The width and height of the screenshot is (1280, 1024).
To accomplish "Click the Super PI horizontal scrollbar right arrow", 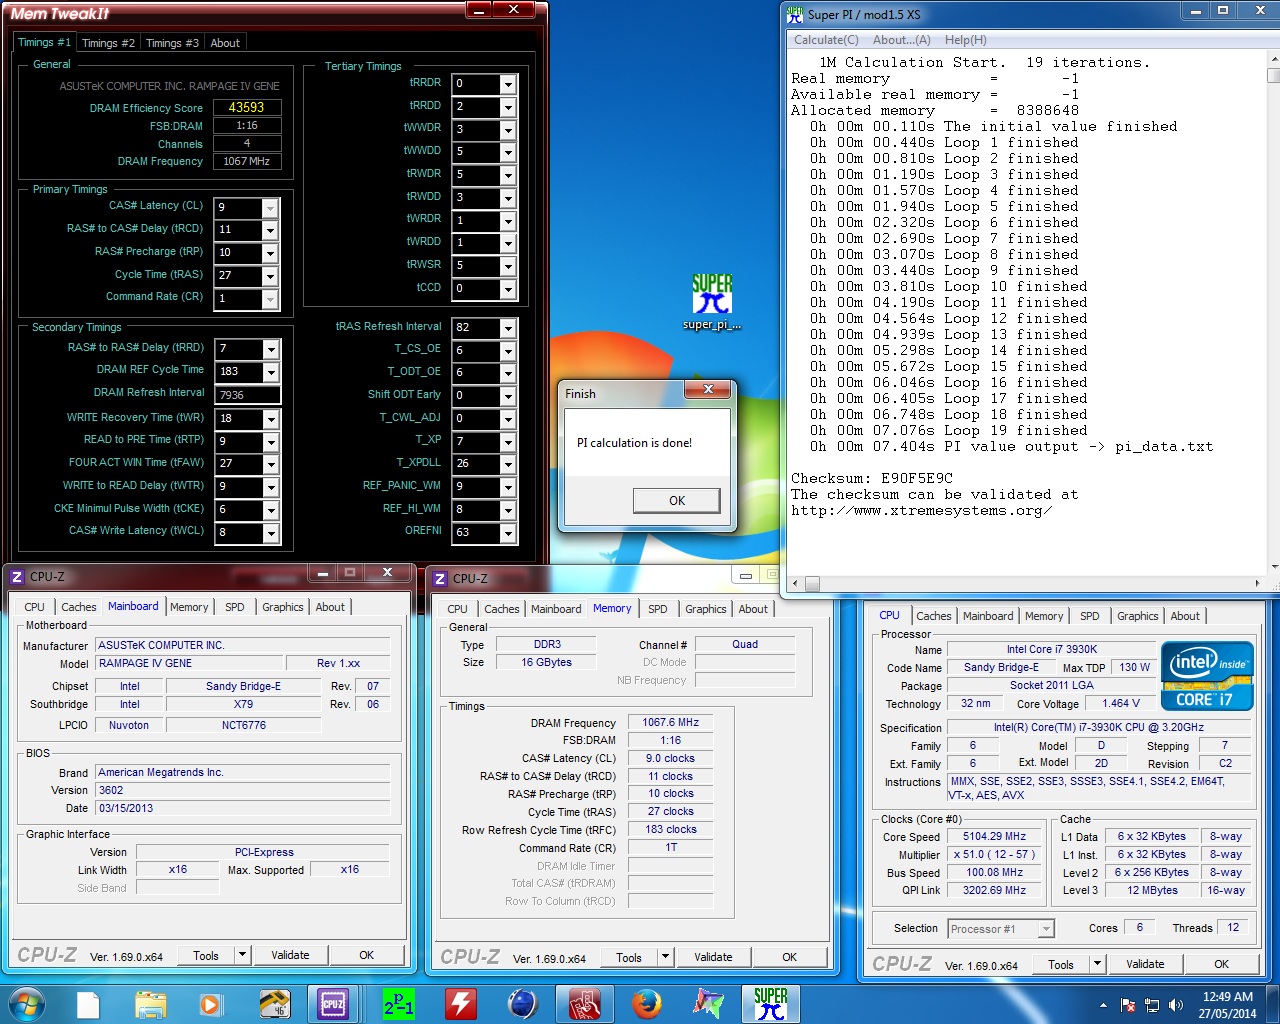I will (1257, 583).
